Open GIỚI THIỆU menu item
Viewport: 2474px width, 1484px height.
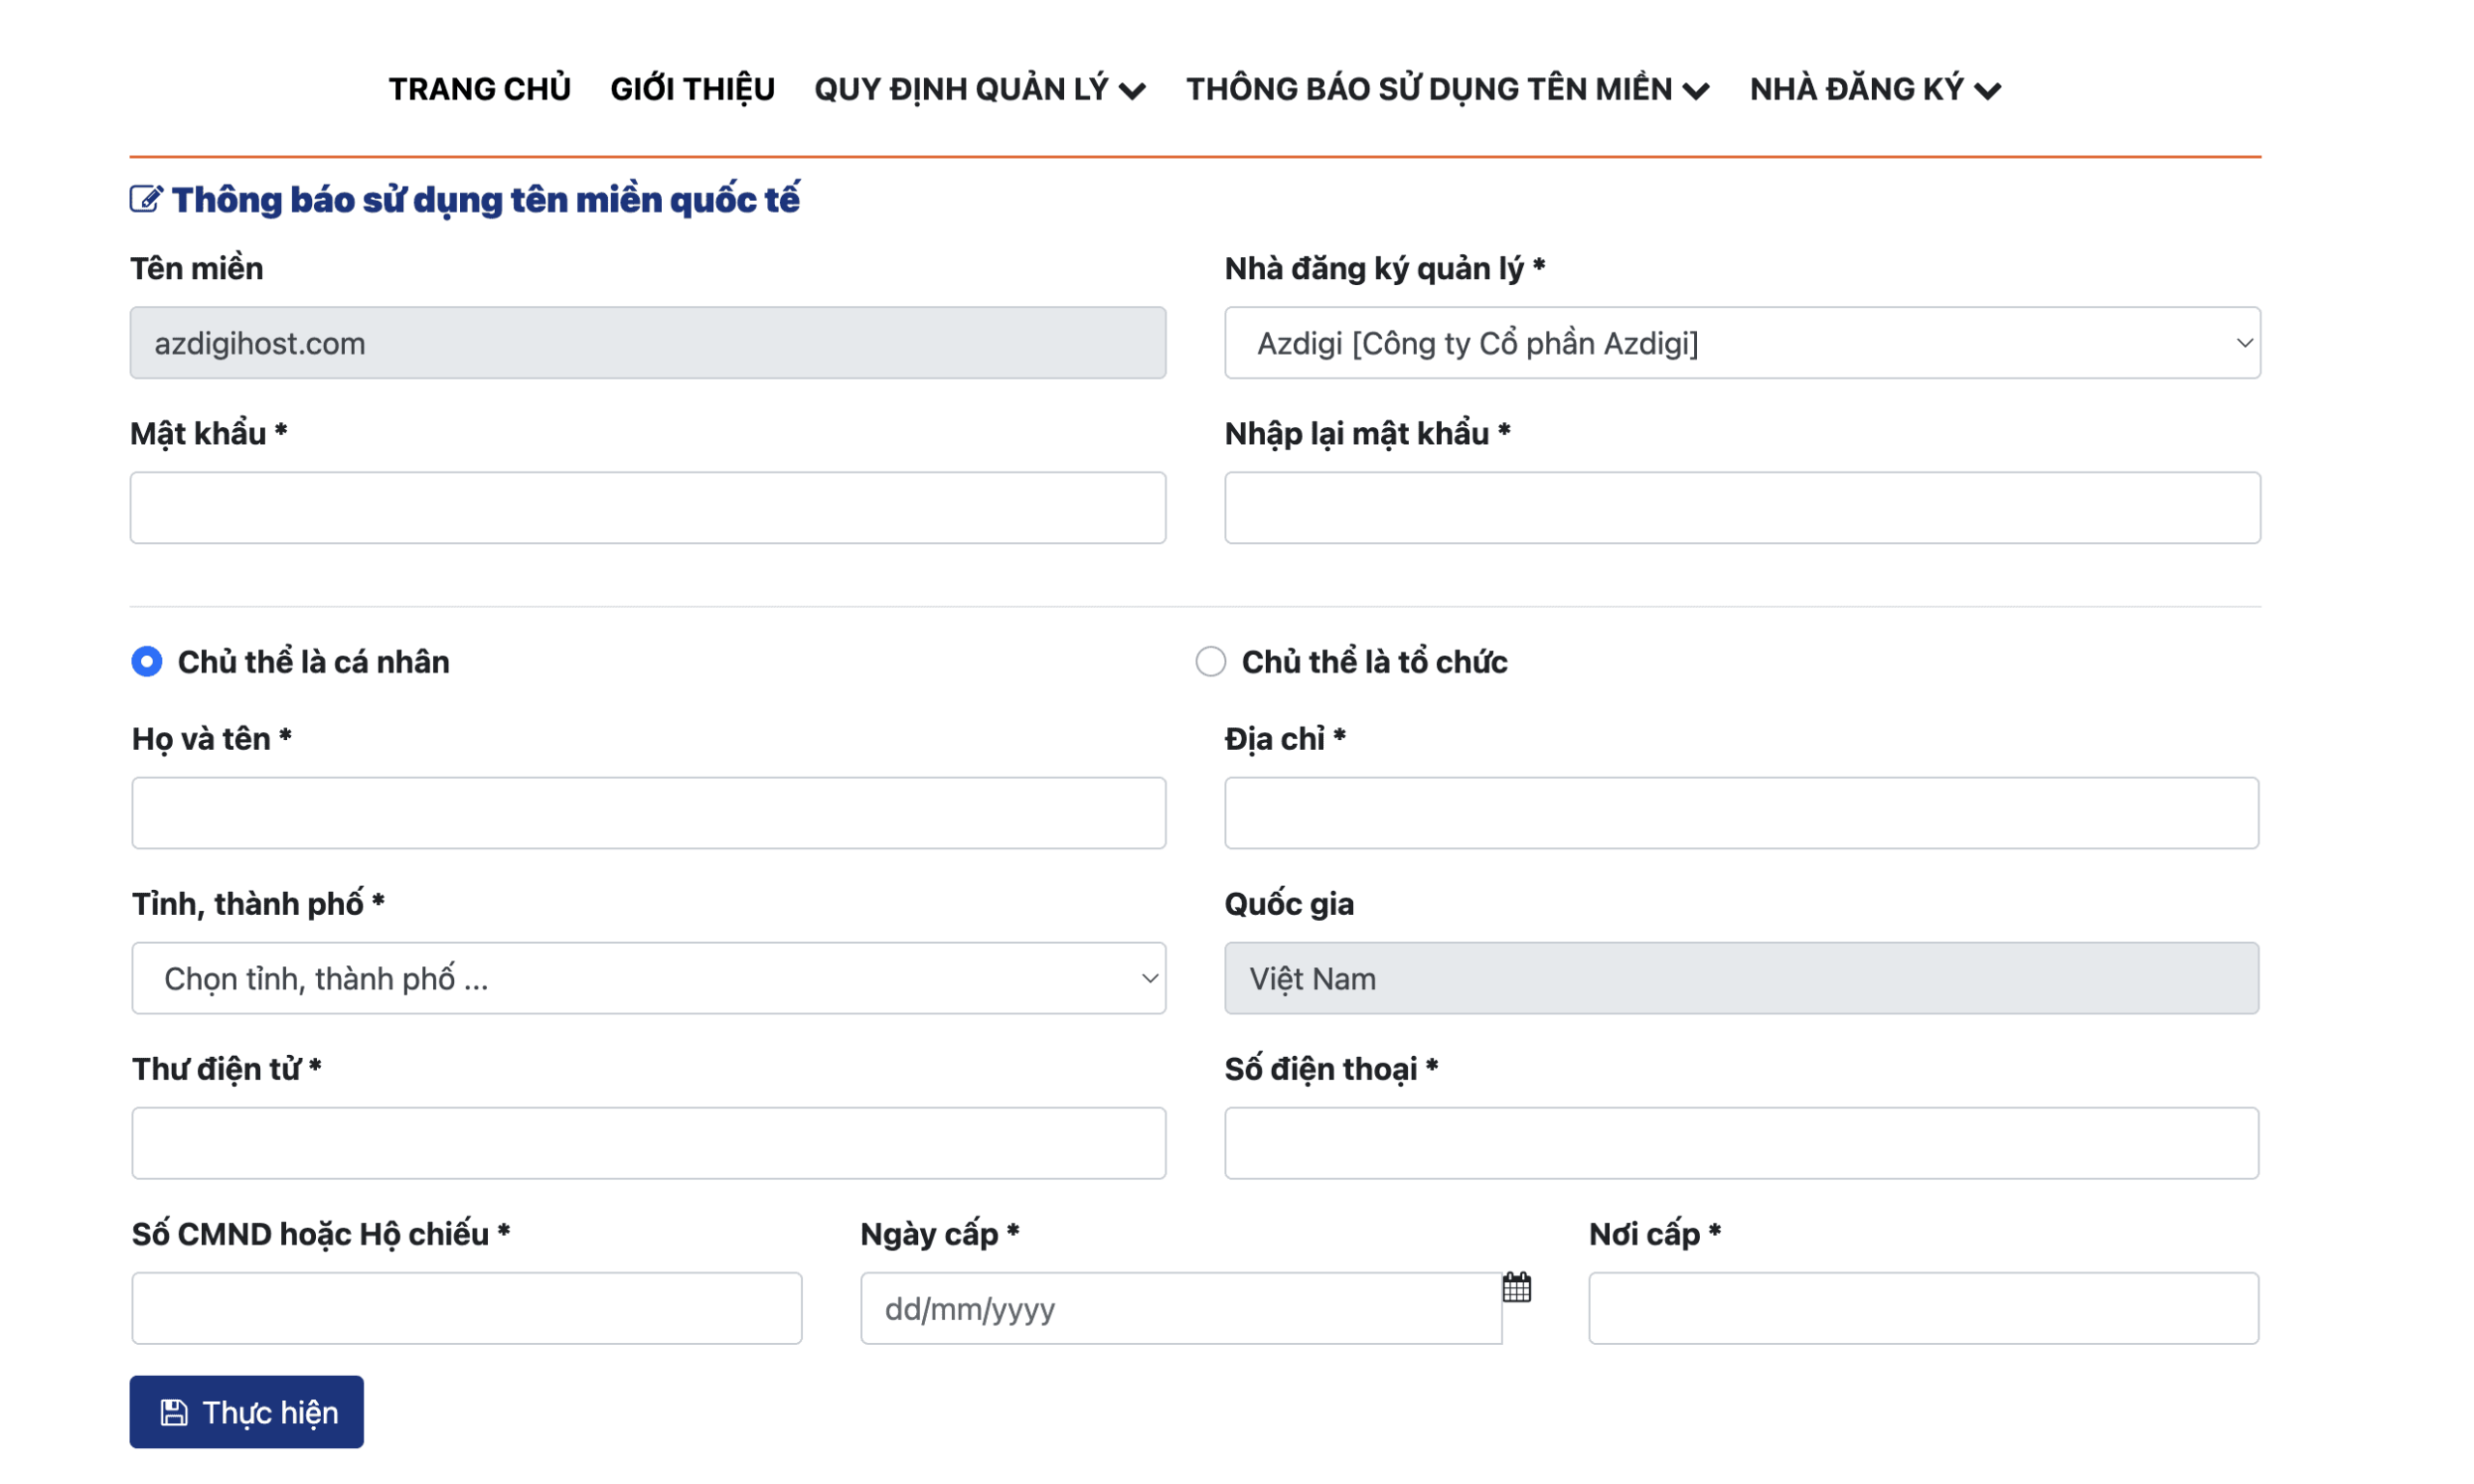(x=692, y=89)
